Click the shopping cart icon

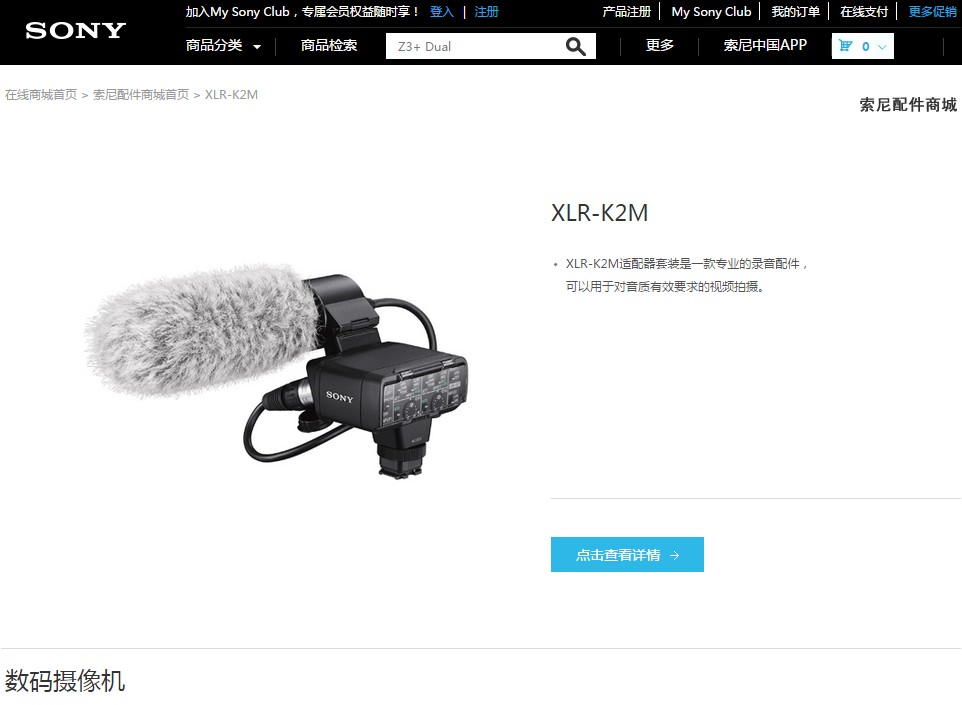click(845, 46)
